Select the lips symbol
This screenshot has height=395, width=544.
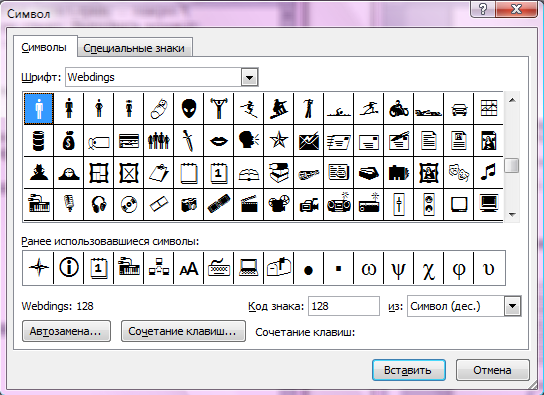219,141
